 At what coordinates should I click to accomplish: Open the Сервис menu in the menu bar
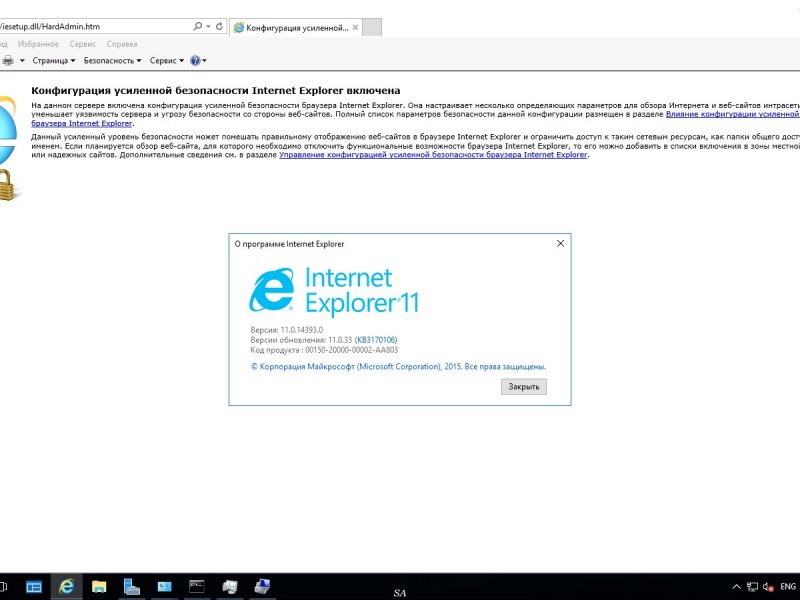click(x=83, y=44)
